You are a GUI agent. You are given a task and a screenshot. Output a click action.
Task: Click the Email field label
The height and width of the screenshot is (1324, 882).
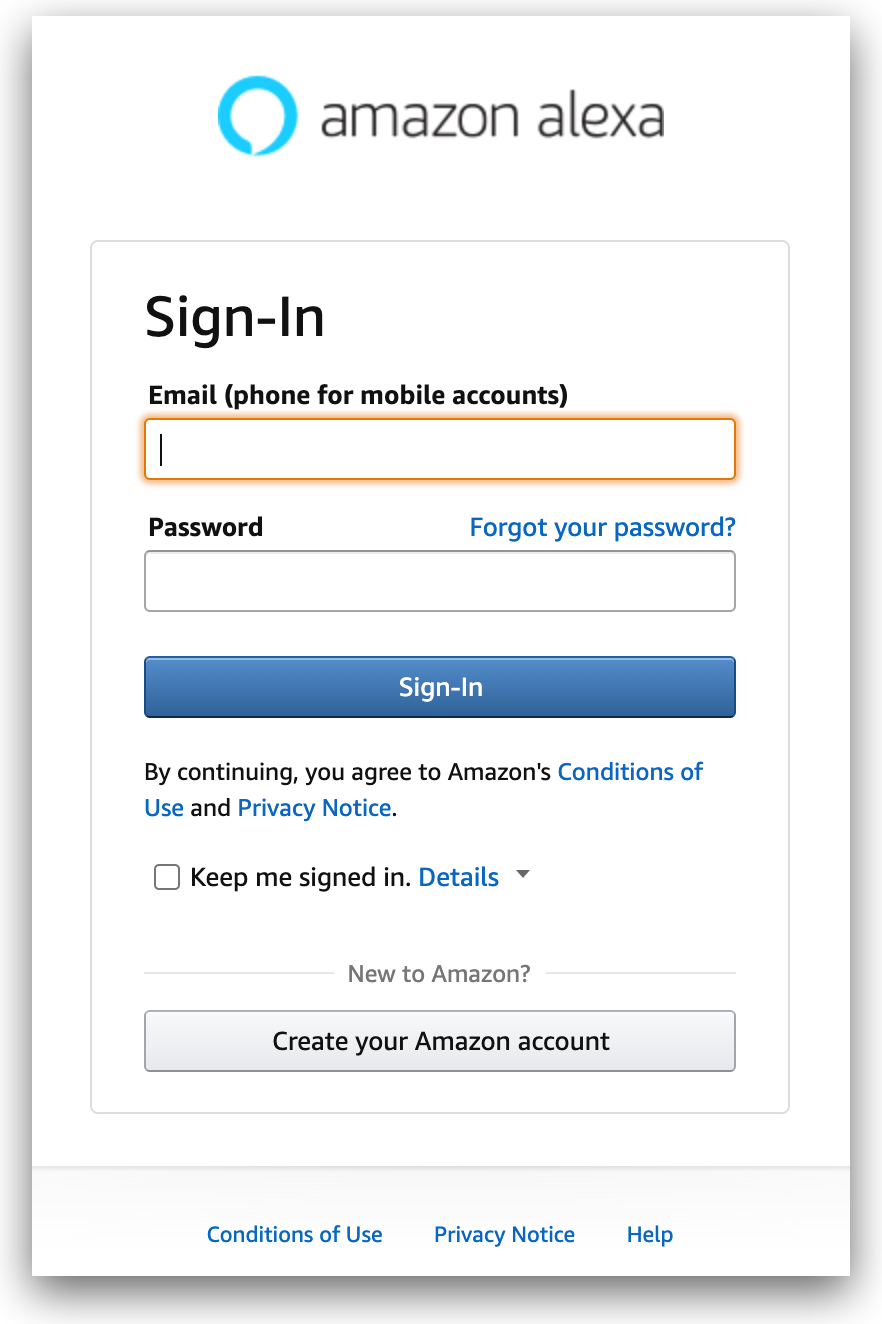click(x=358, y=395)
